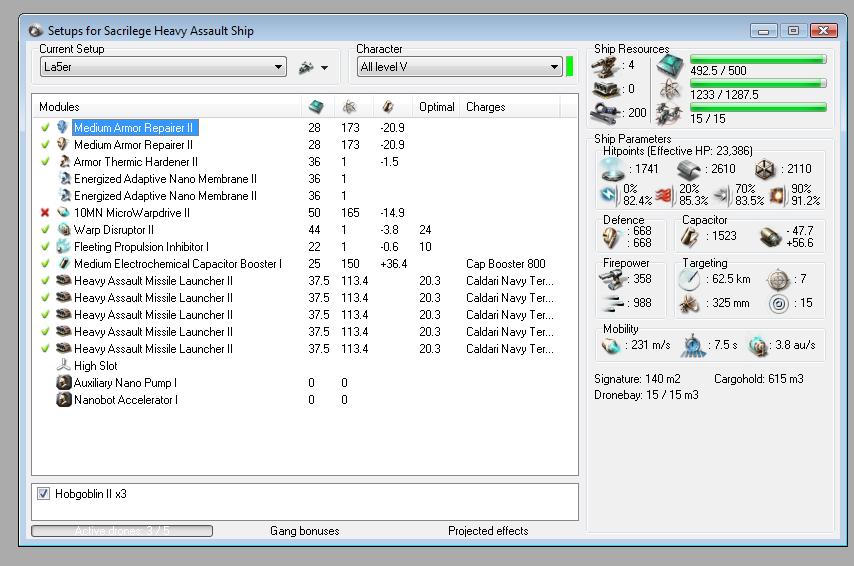
Task: Toggle red X of 10MN MicroWarpdrive II
Action: 45,212
